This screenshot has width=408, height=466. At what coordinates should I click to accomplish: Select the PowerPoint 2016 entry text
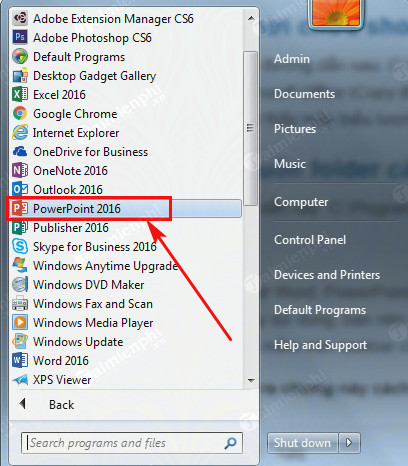click(77, 209)
